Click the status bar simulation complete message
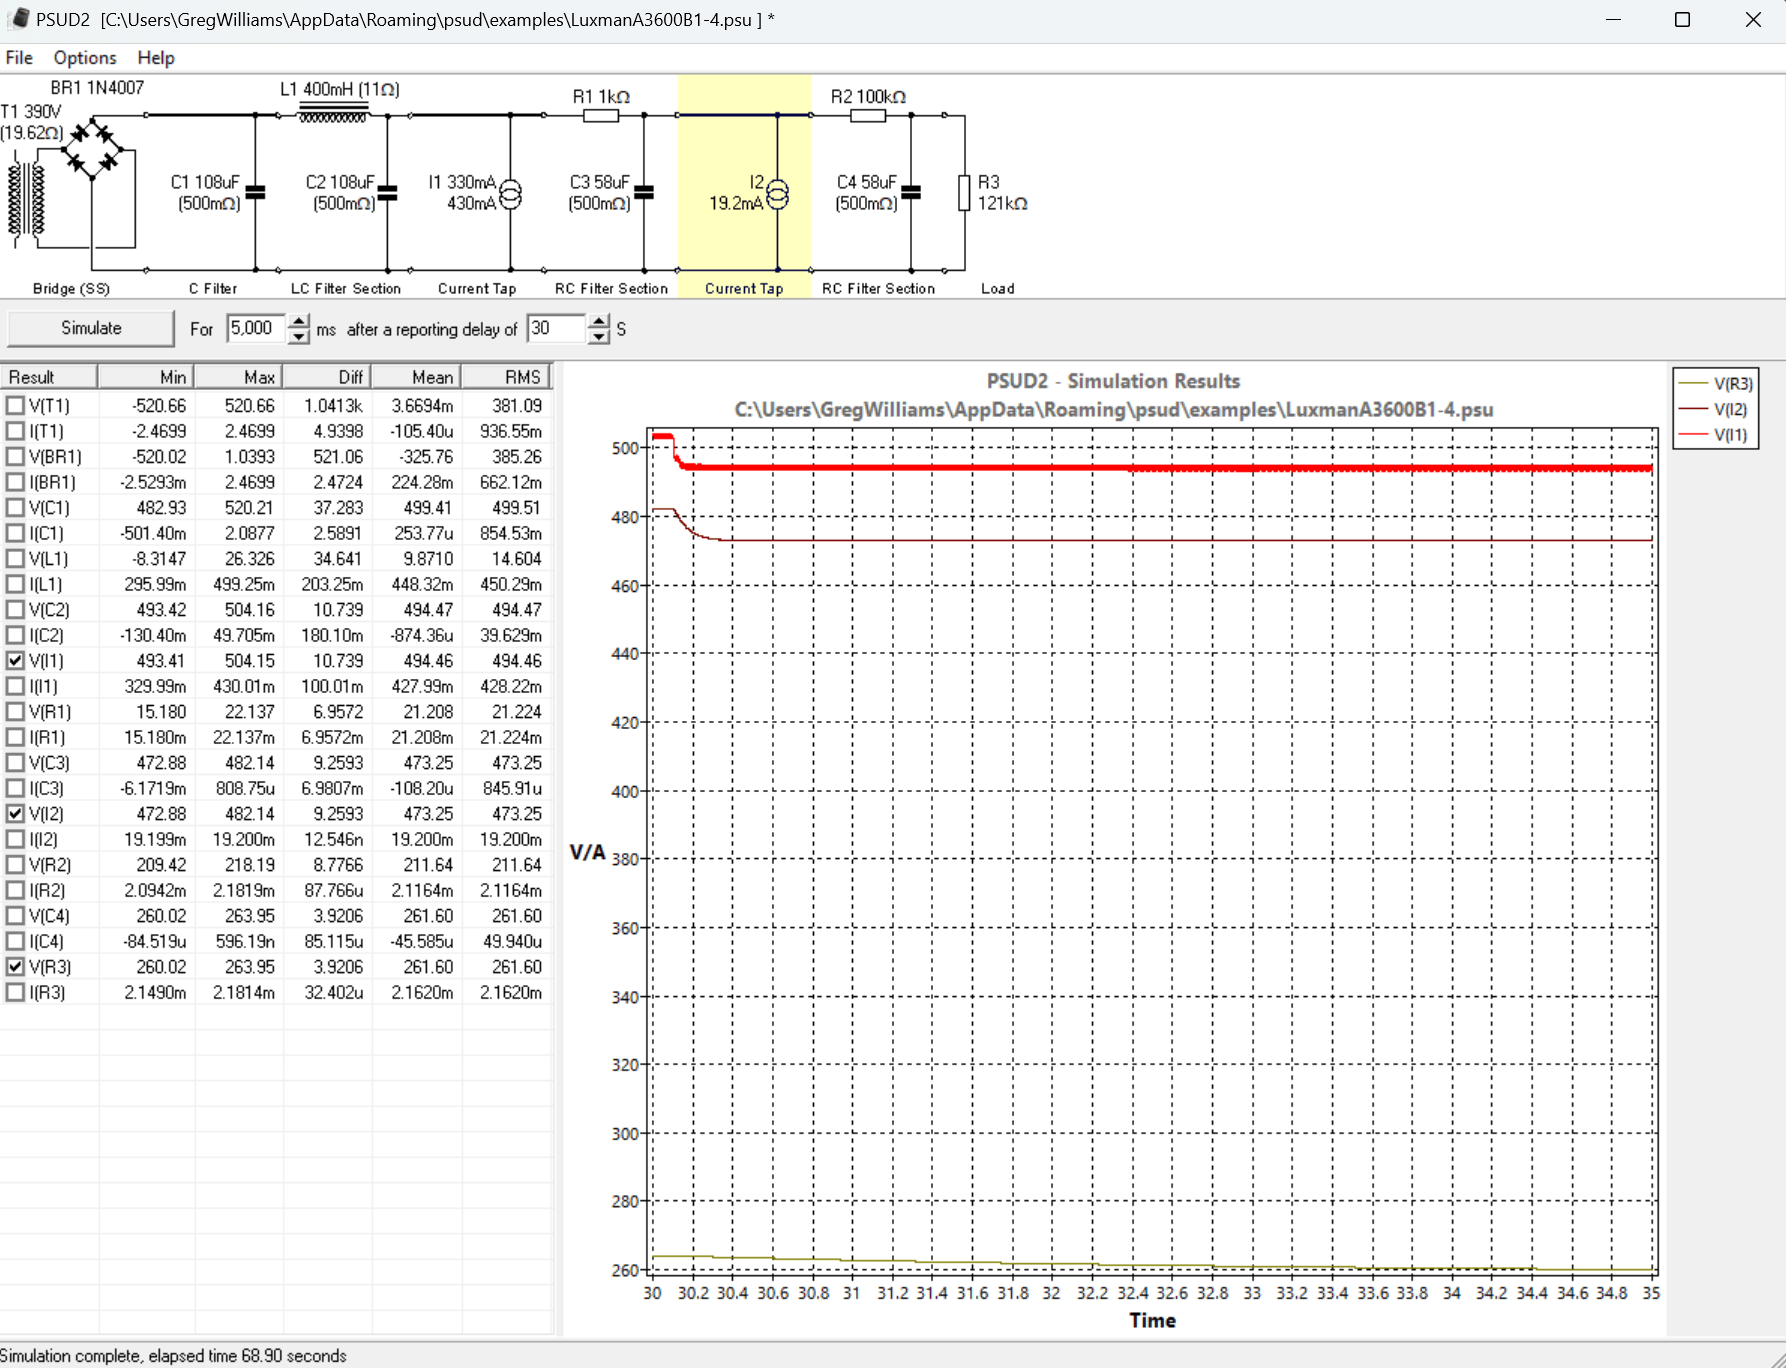The width and height of the screenshot is (1786, 1368). coord(174,1356)
